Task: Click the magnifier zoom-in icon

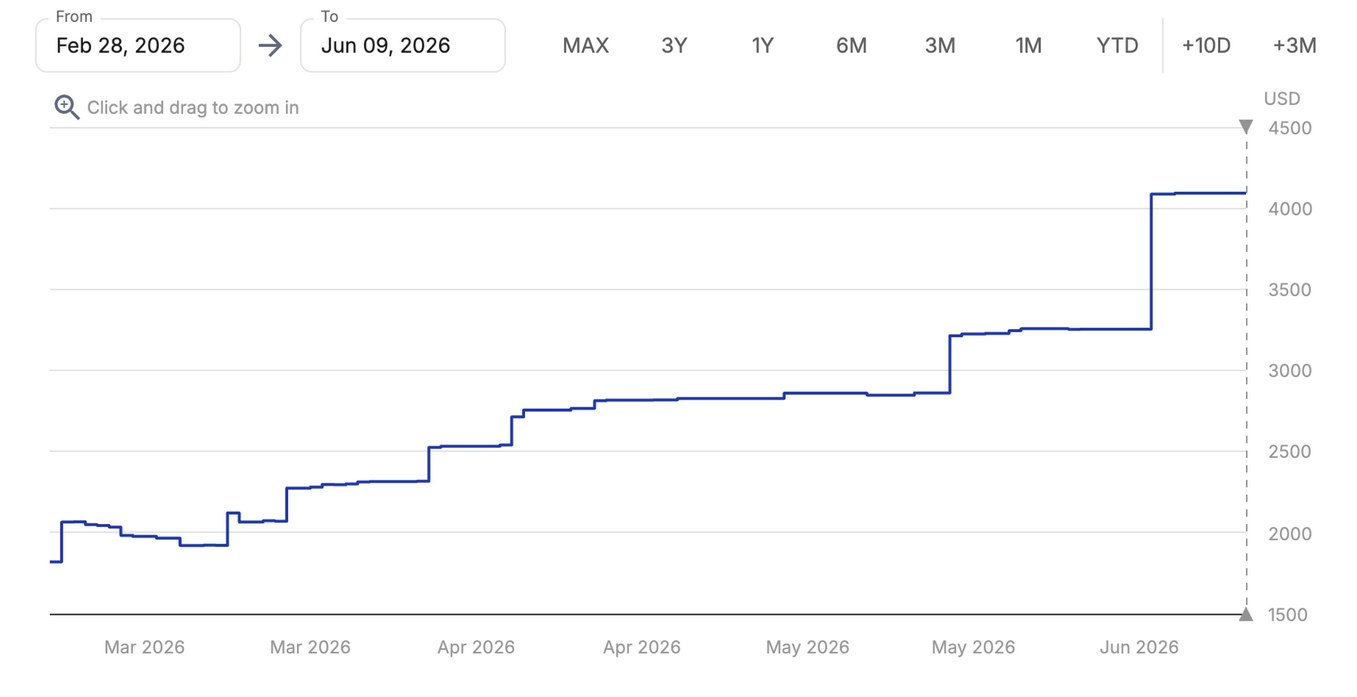Action: tap(67, 107)
